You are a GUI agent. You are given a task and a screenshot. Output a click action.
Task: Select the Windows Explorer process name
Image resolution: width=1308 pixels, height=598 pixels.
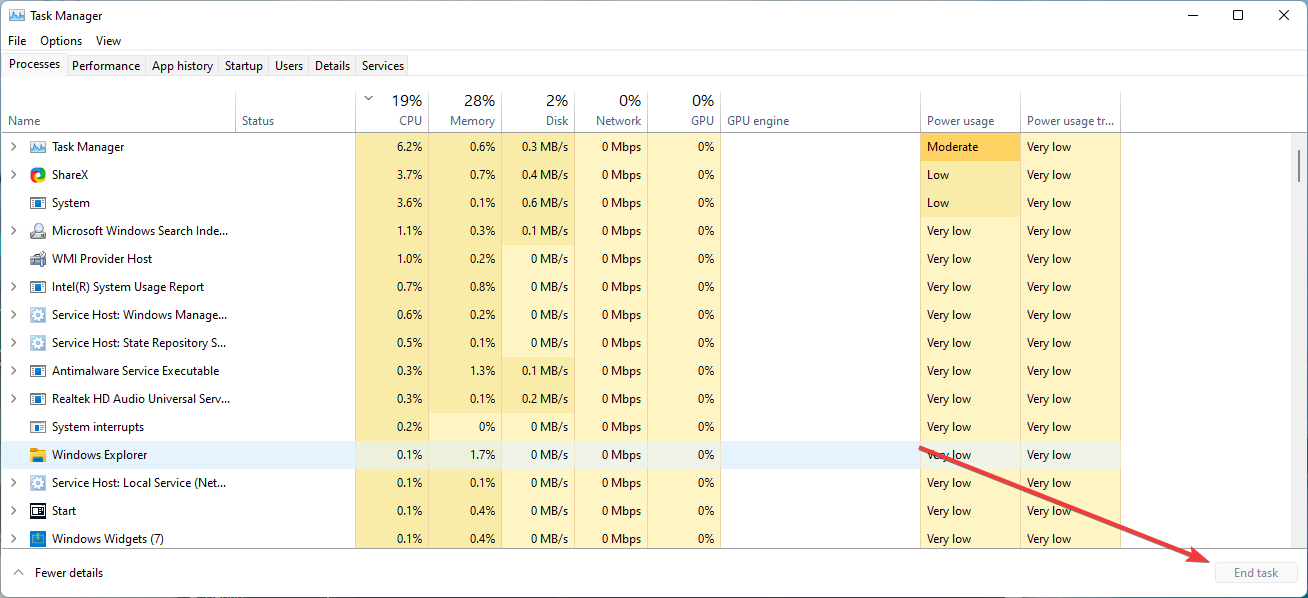[x=99, y=455]
